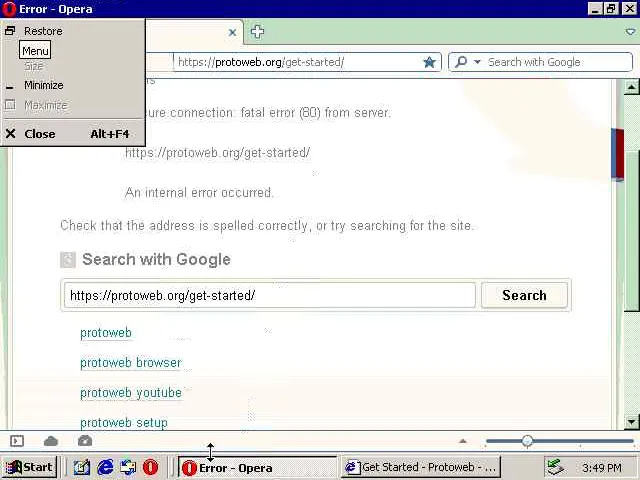
Task: Open the protoweb youtube suggestion link
Action: 131,393
